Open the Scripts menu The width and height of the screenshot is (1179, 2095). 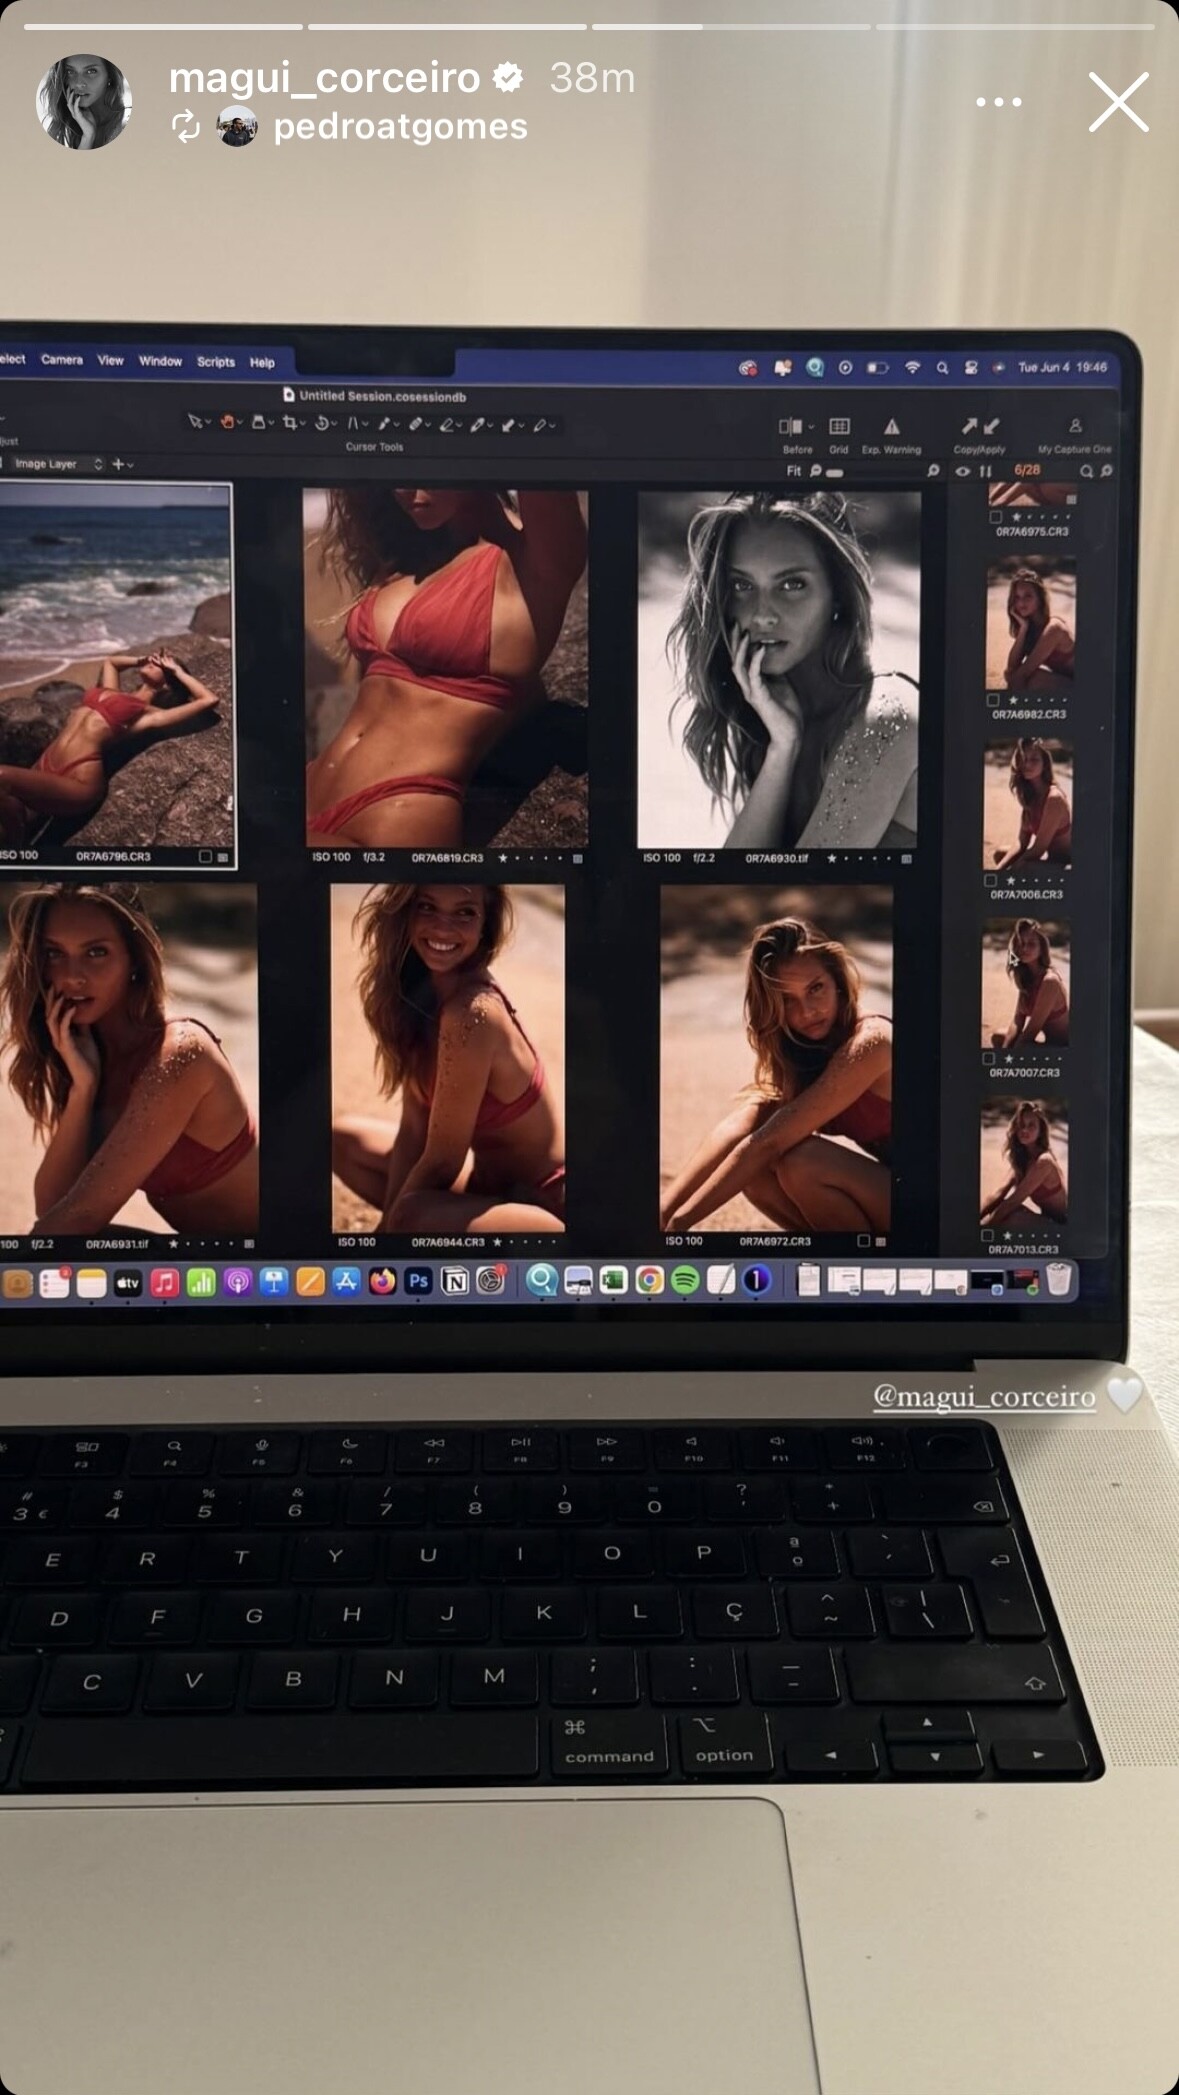coord(215,362)
